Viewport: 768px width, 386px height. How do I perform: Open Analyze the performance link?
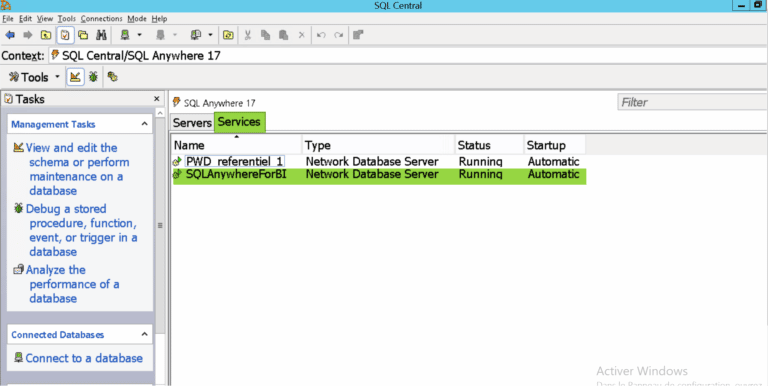[x=67, y=284]
